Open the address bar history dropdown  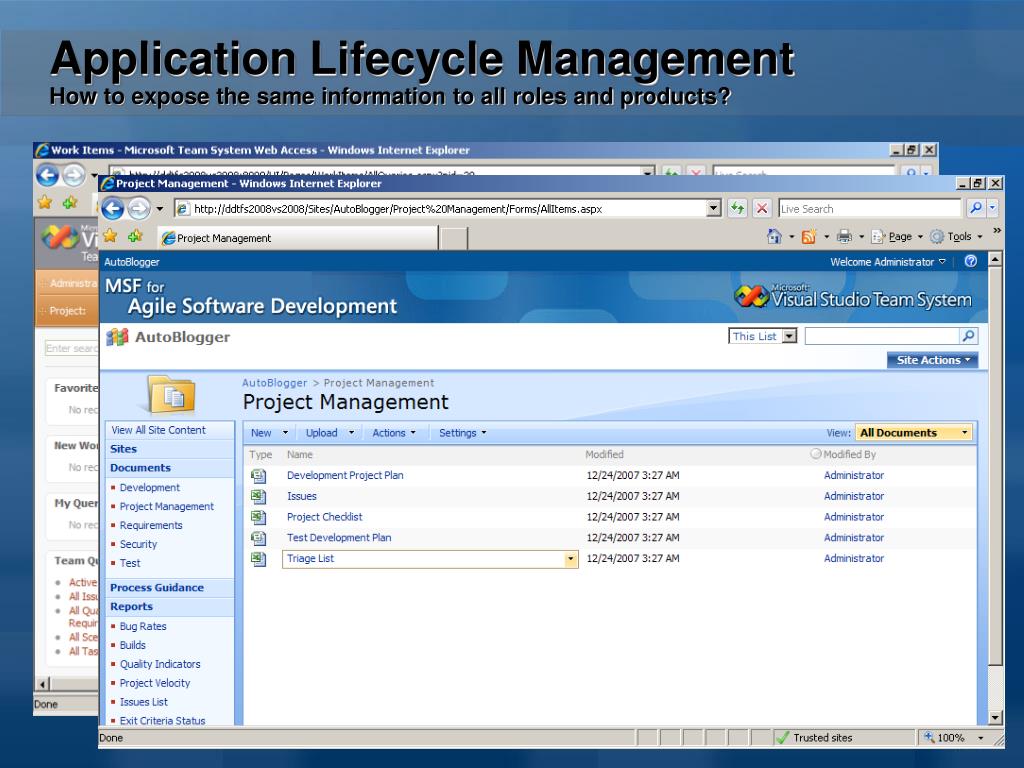pyautogui.click(x=714, y=208)
